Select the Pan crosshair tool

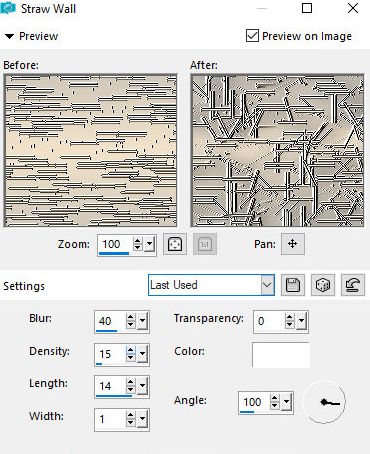[x=292, y=244]
